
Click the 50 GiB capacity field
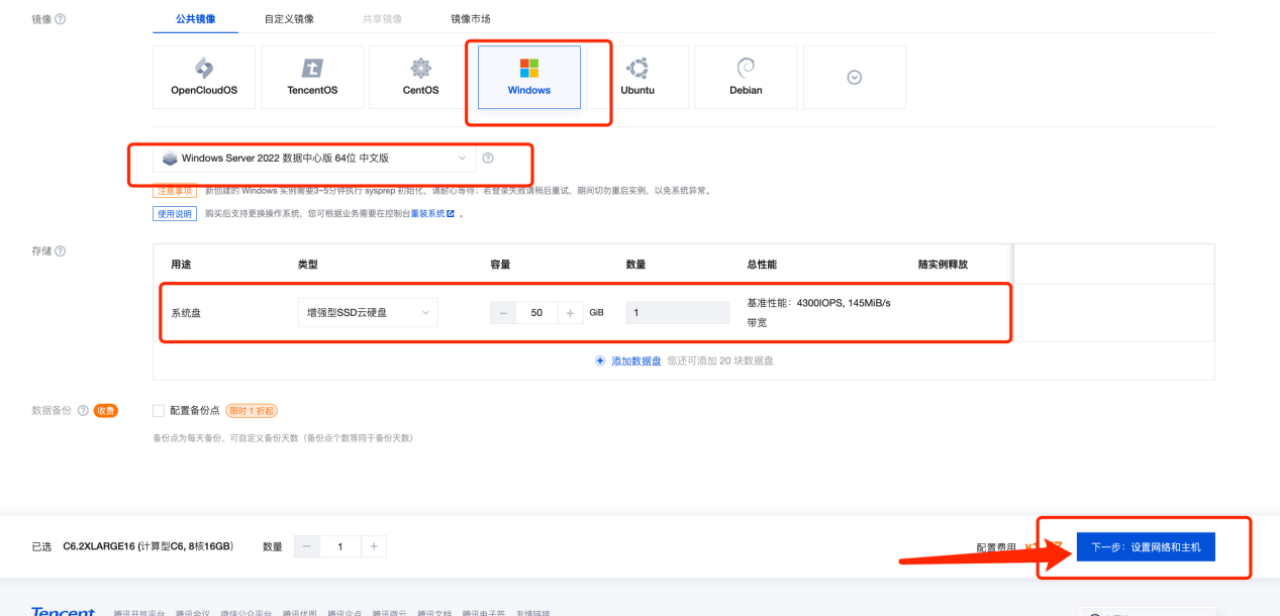pos(537,313)
